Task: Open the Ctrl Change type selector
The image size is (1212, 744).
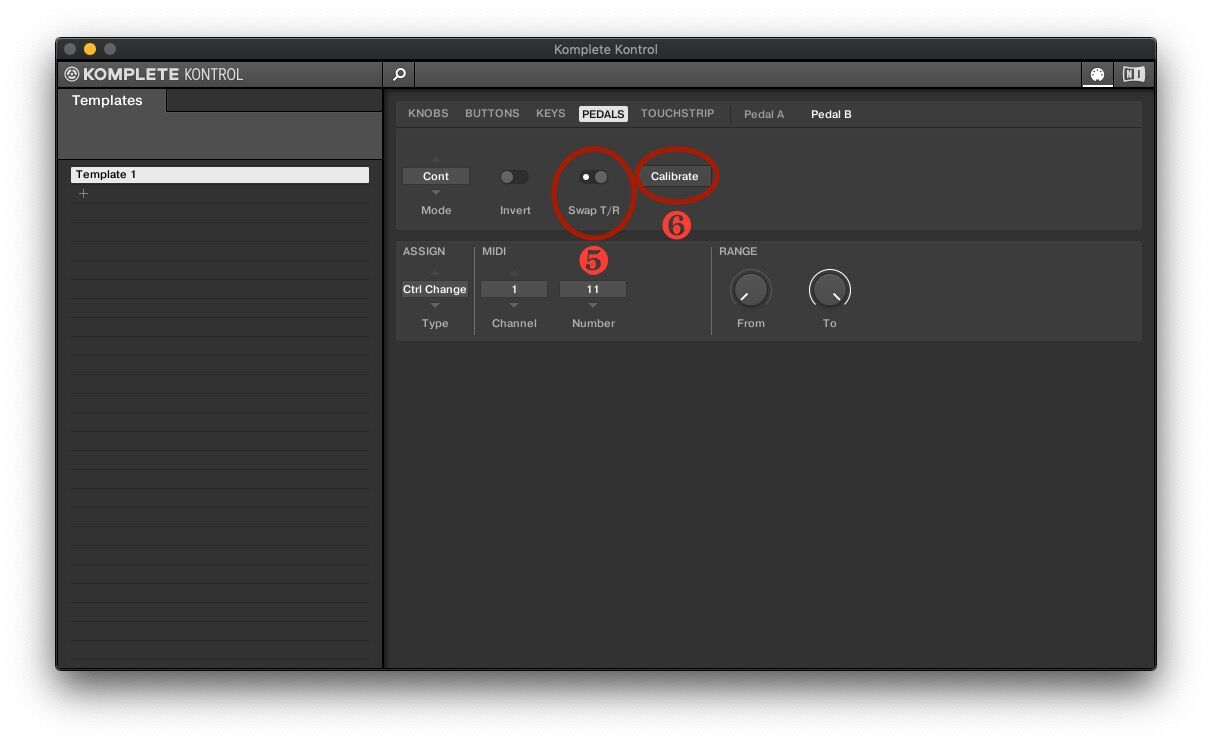Action: (x=435, y=289)
